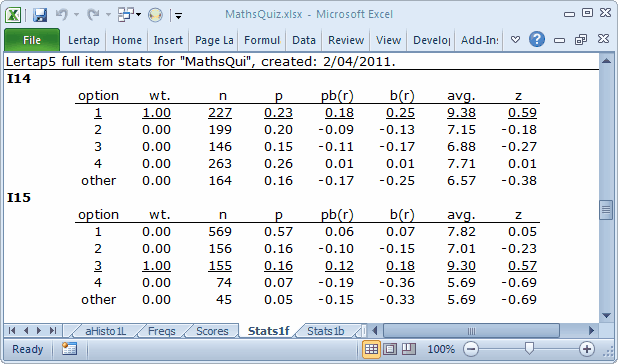
Task: Open the Add-Ins ribbon tab
Action: point(480,40)
